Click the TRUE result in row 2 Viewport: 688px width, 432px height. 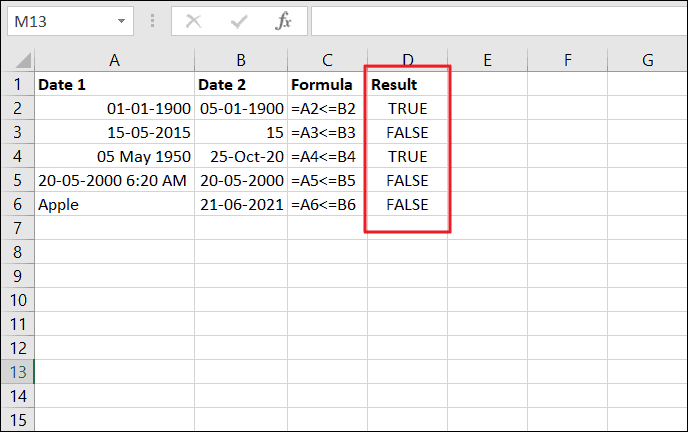click(407, 109)
